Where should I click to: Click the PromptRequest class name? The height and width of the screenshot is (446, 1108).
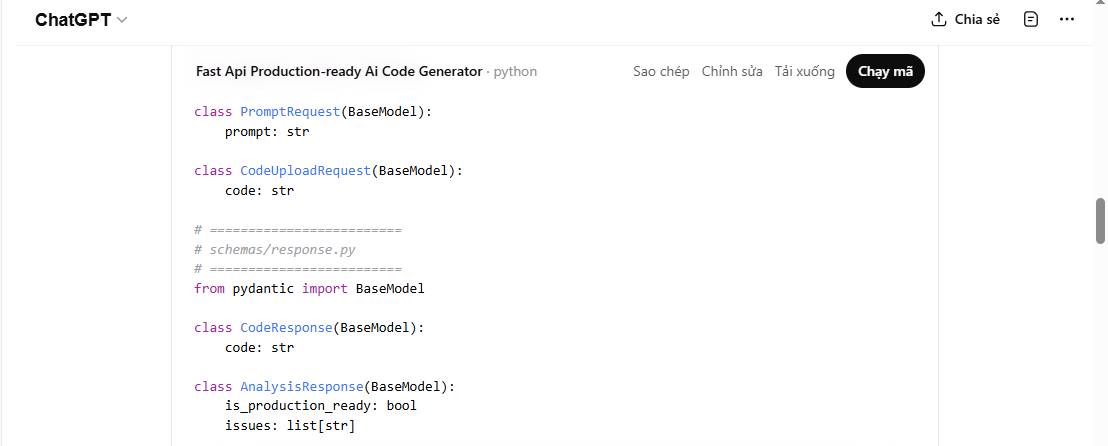pyautogui.click(x=290, y=111)
